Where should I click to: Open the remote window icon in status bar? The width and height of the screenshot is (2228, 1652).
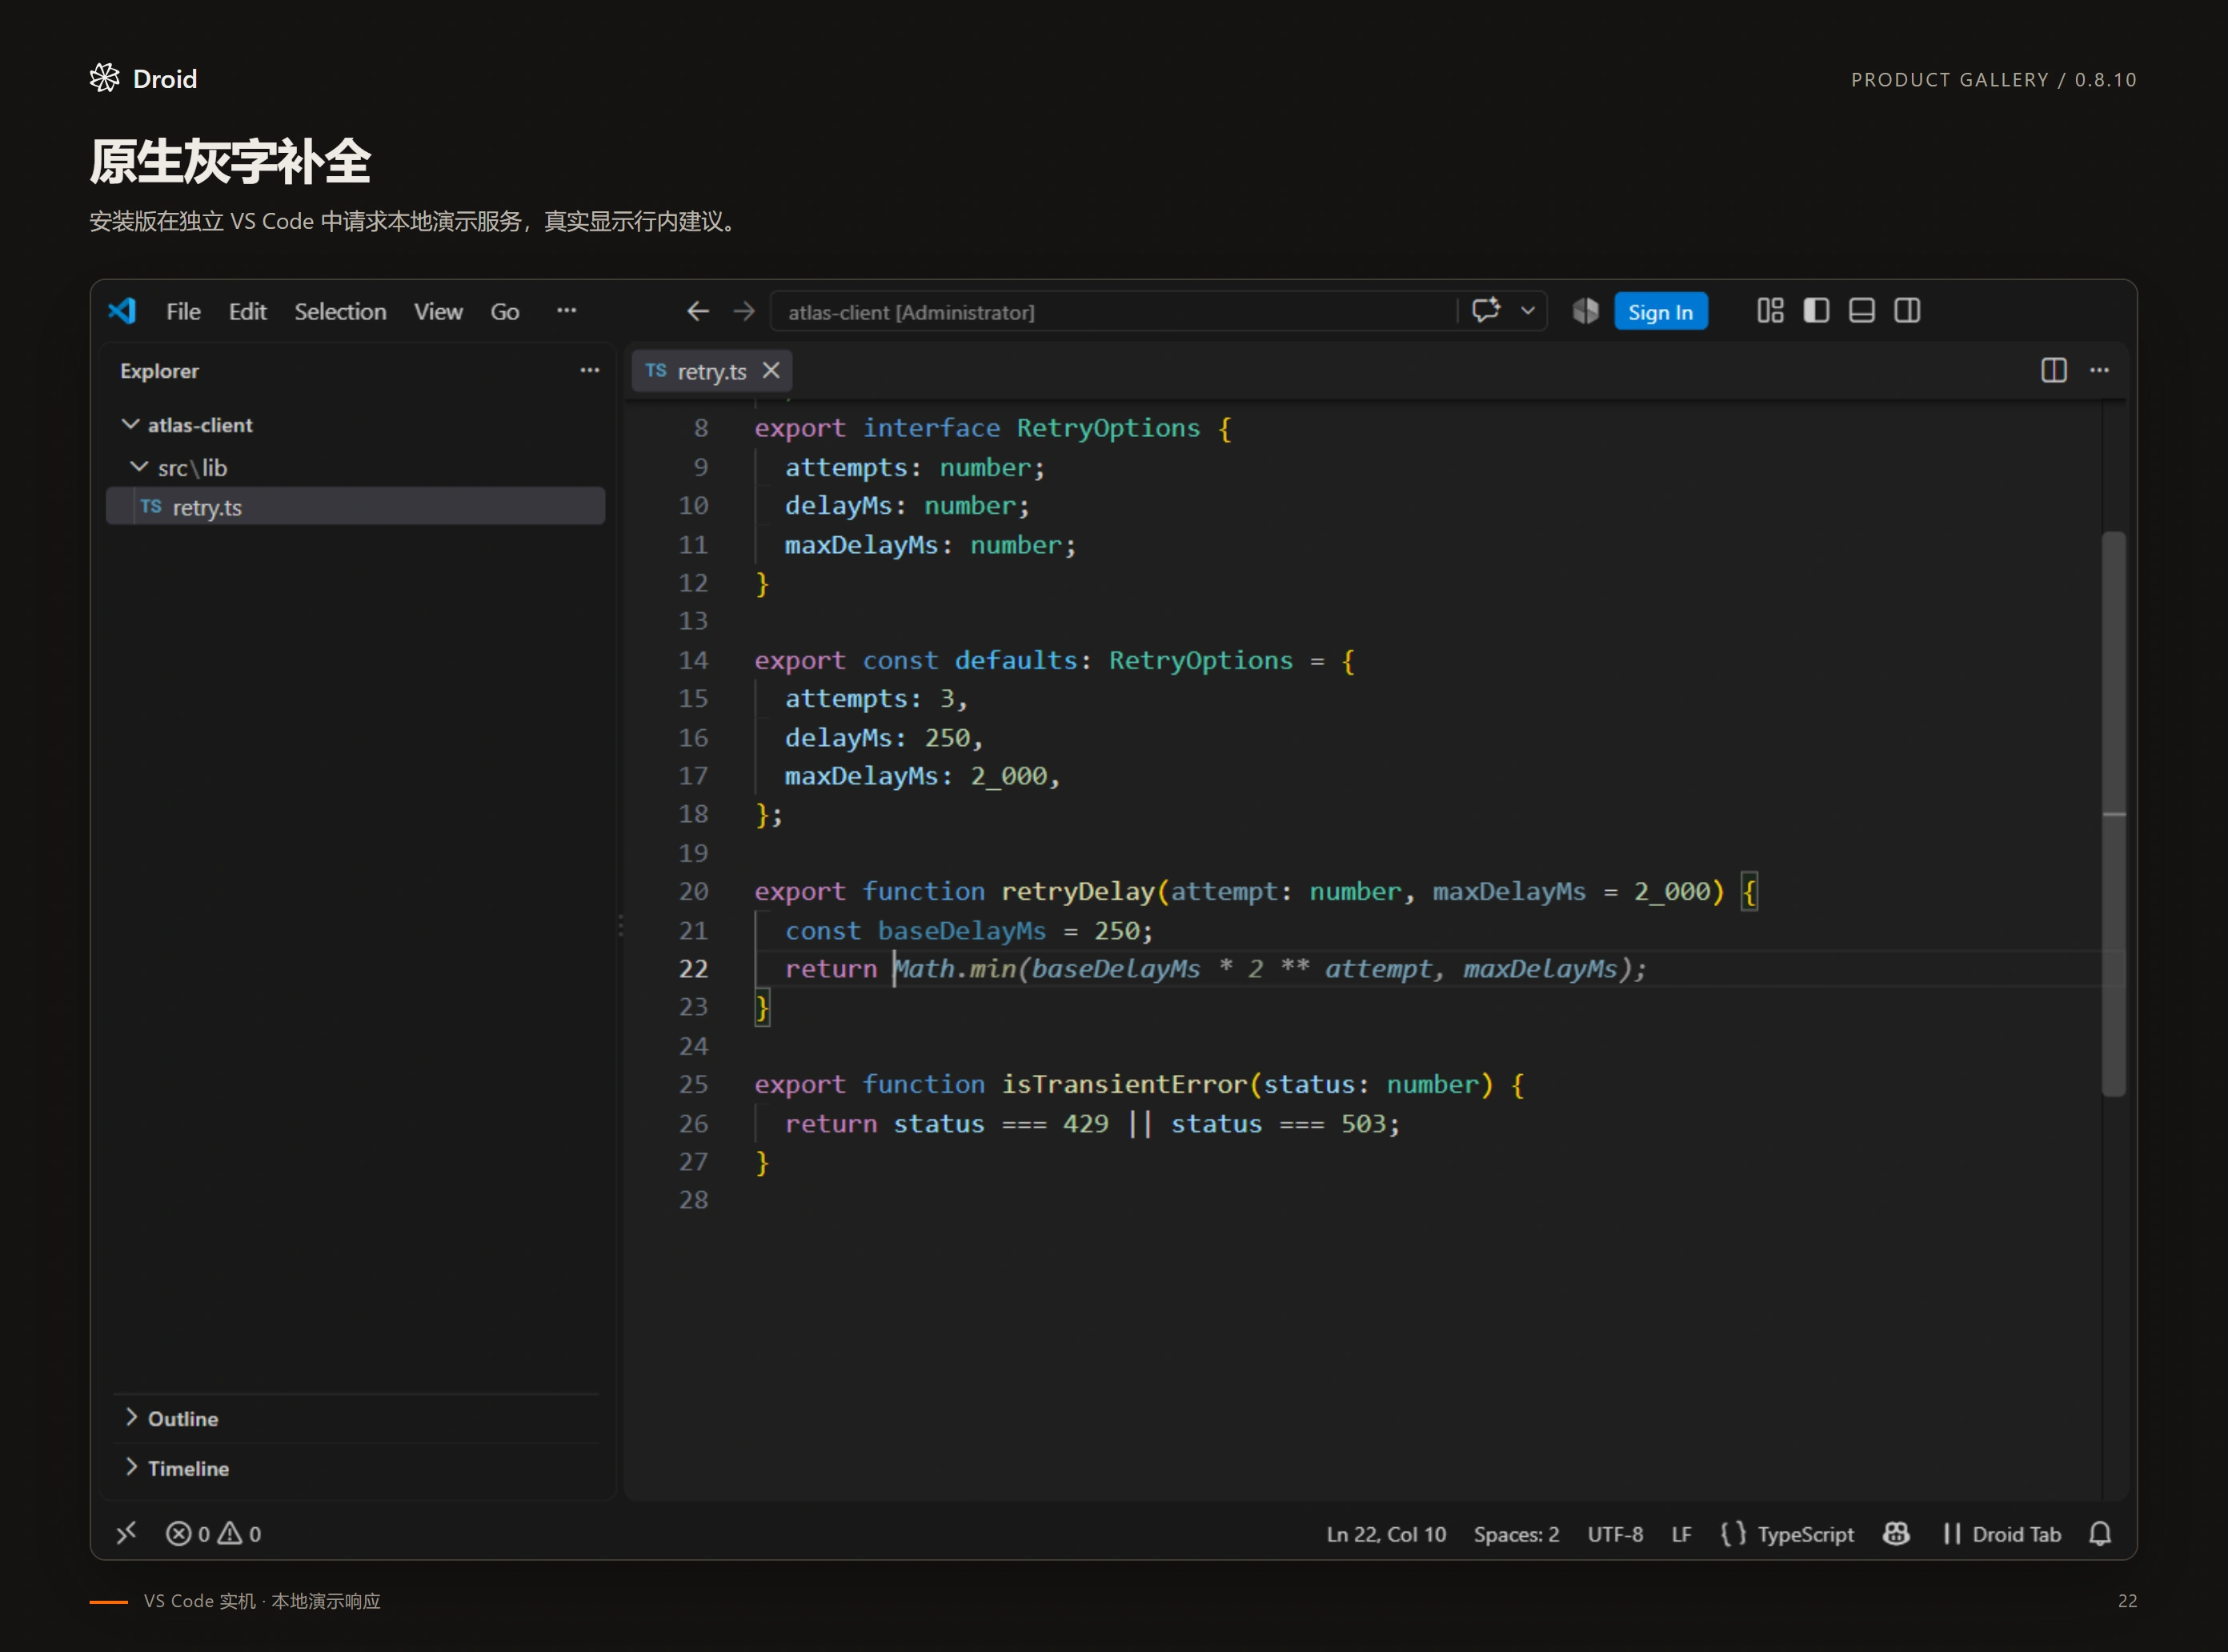[x=126, y=1534]
